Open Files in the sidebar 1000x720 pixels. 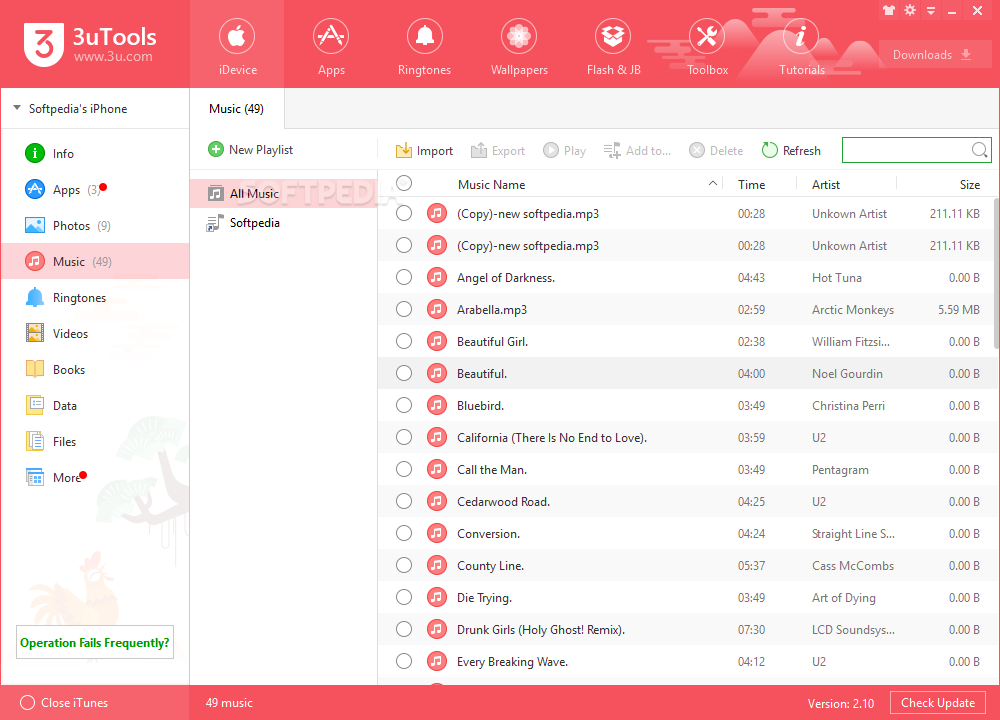coord(95,442)
